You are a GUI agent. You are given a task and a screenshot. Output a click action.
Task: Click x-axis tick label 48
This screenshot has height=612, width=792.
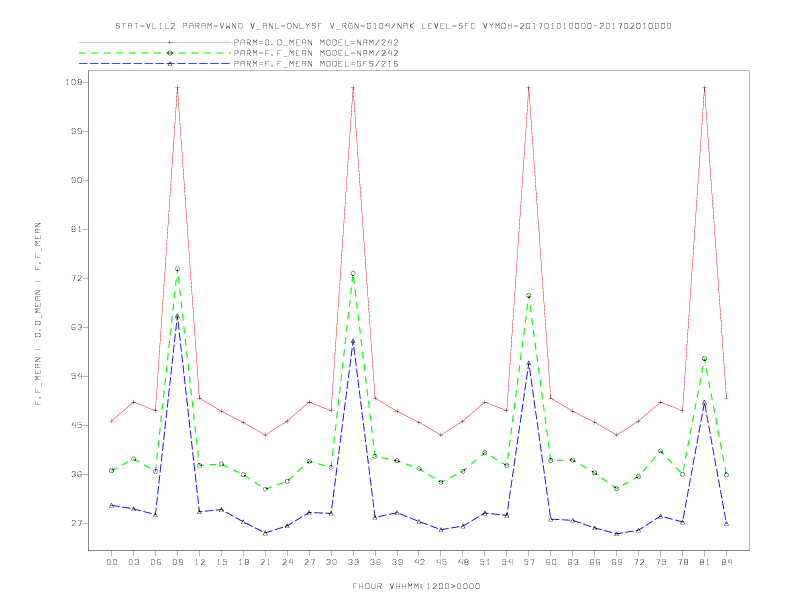(x=463, y=562)
